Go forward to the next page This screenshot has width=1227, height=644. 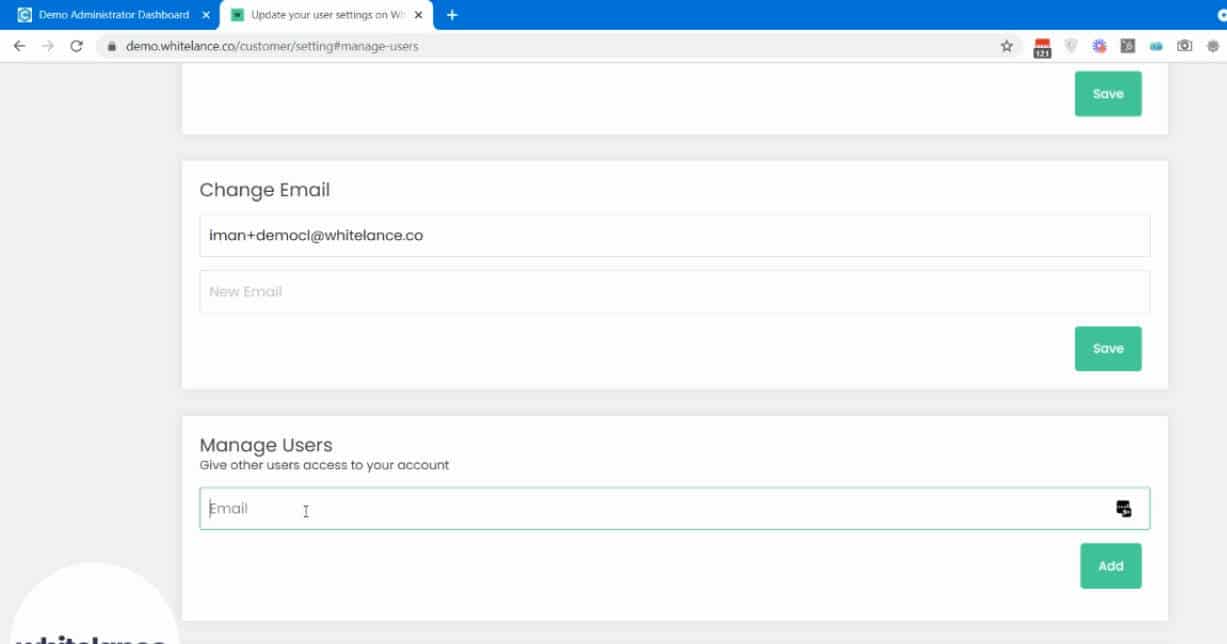48,46
